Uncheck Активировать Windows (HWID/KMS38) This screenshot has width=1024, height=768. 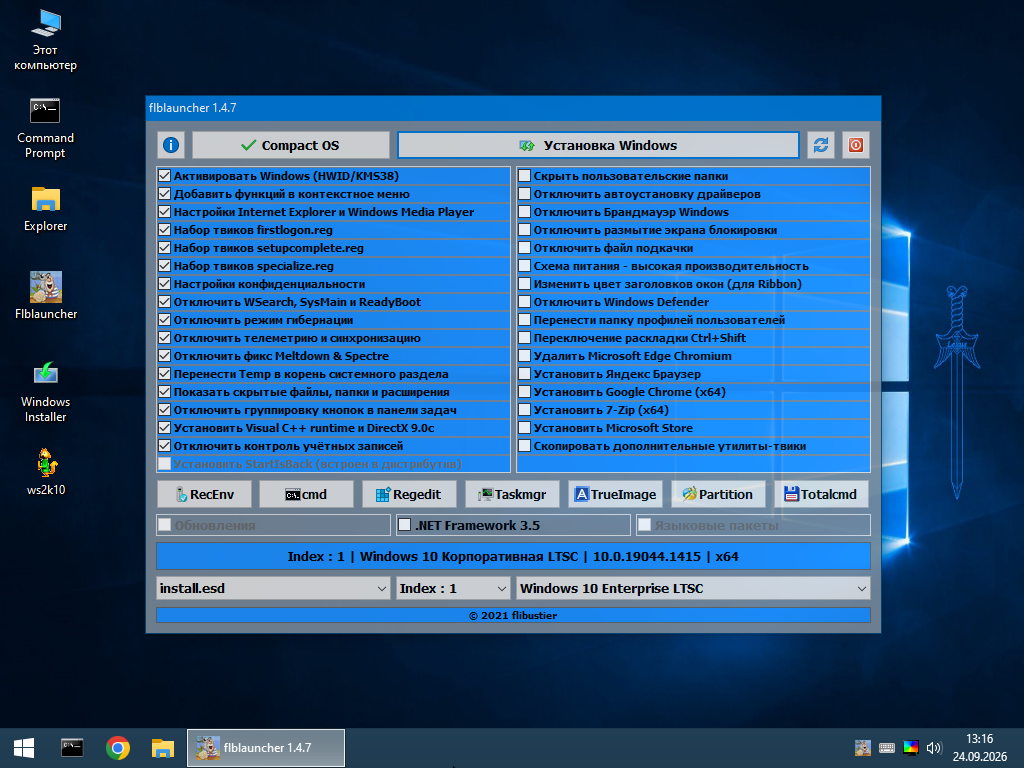click(x=165, y=176)
